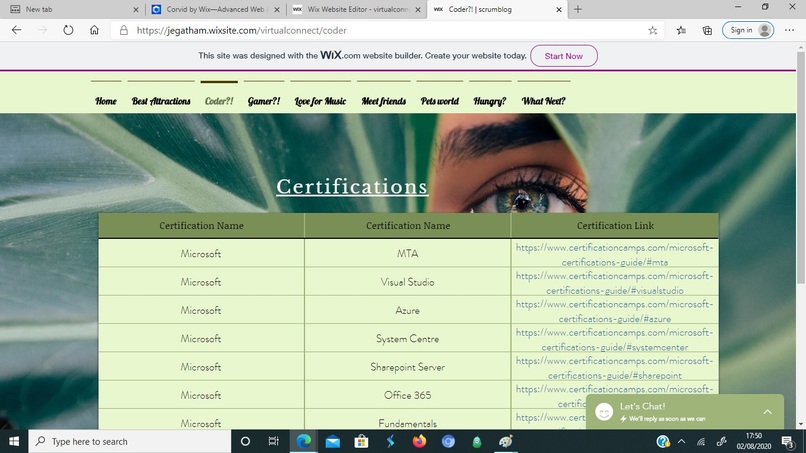Open browser Settings and more menu
The height and width of the screenshot is (453, 806).
tap(790, 30)
